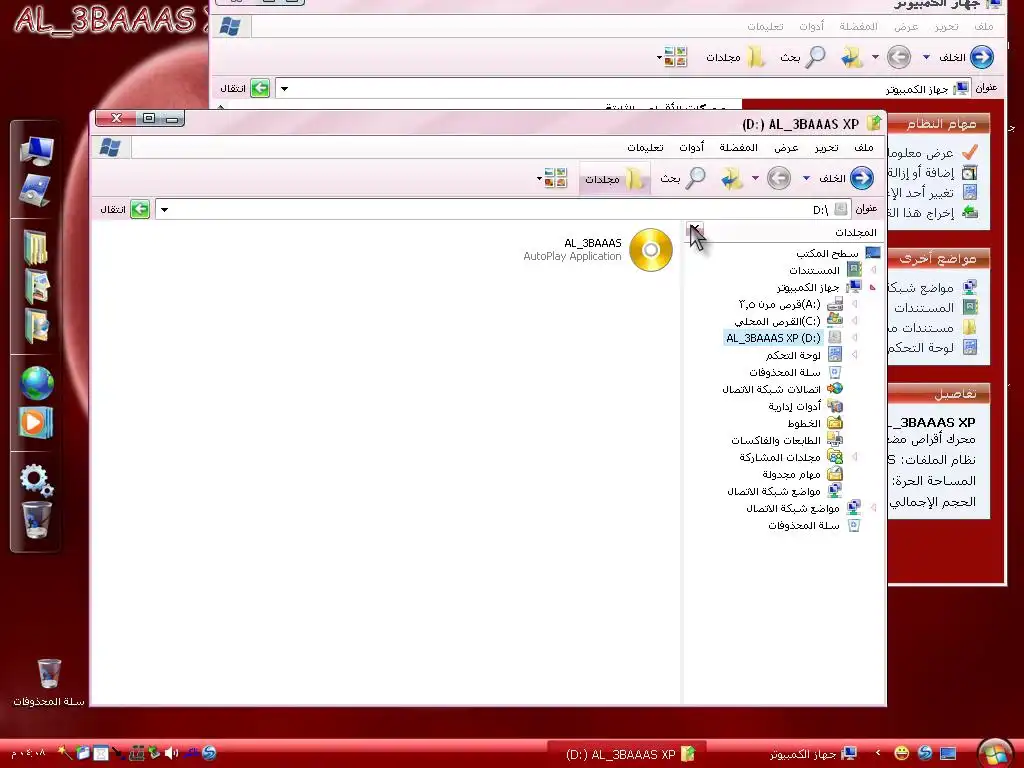Click جهاز الكمبيوتر taskbar button
The height and width of the screenshot is (768, 1024).
[x=812, y=754]
